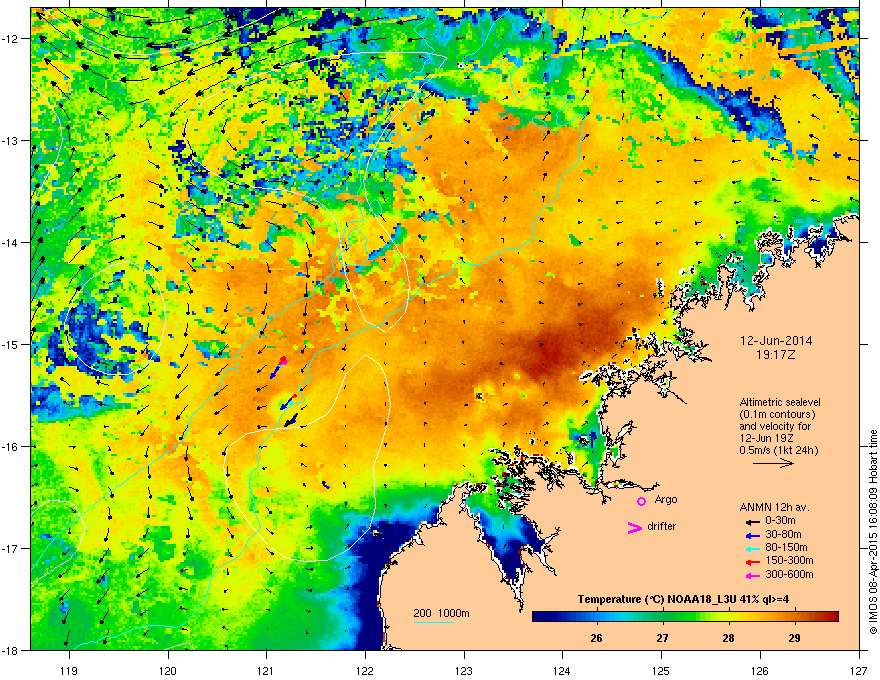Click the latitude axis label -17
Screen dimensions: 880x680
point(11,548)
